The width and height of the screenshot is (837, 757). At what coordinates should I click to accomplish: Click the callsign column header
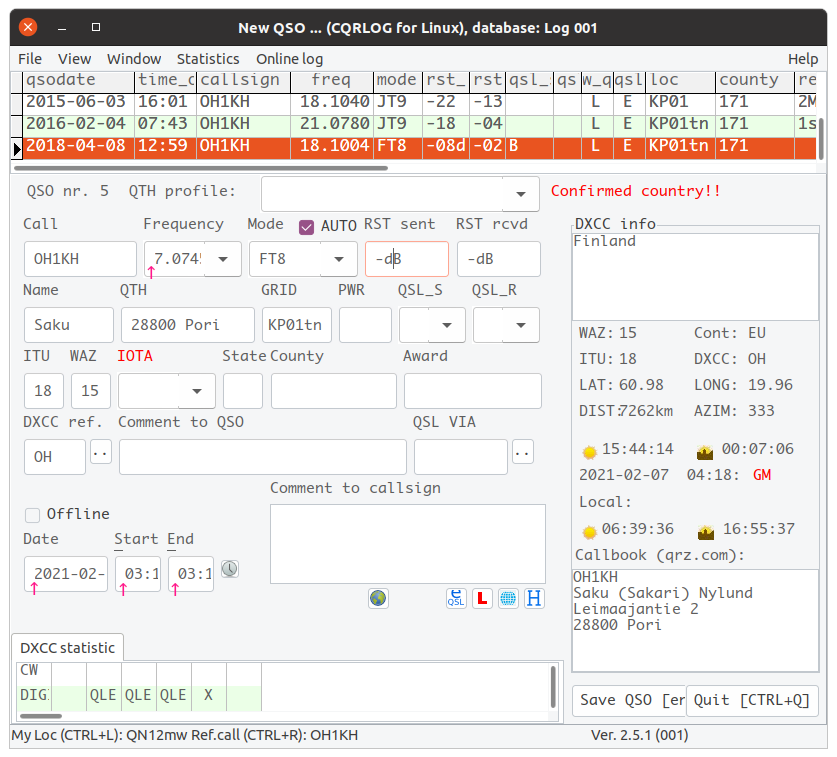244,81
